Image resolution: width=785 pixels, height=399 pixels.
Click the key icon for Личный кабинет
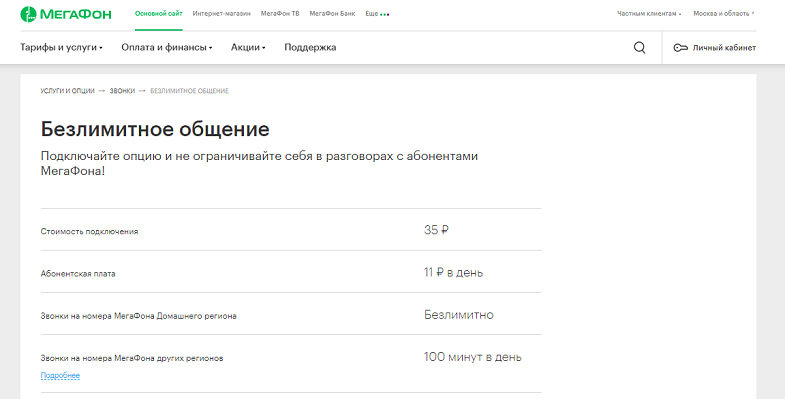[680, 48]
